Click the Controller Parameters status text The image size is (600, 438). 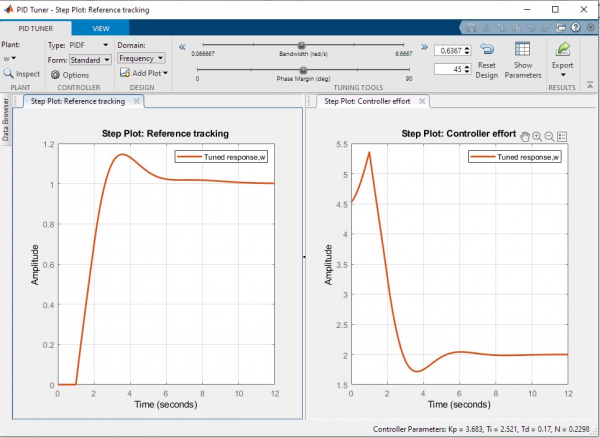[x=481, y=430]
